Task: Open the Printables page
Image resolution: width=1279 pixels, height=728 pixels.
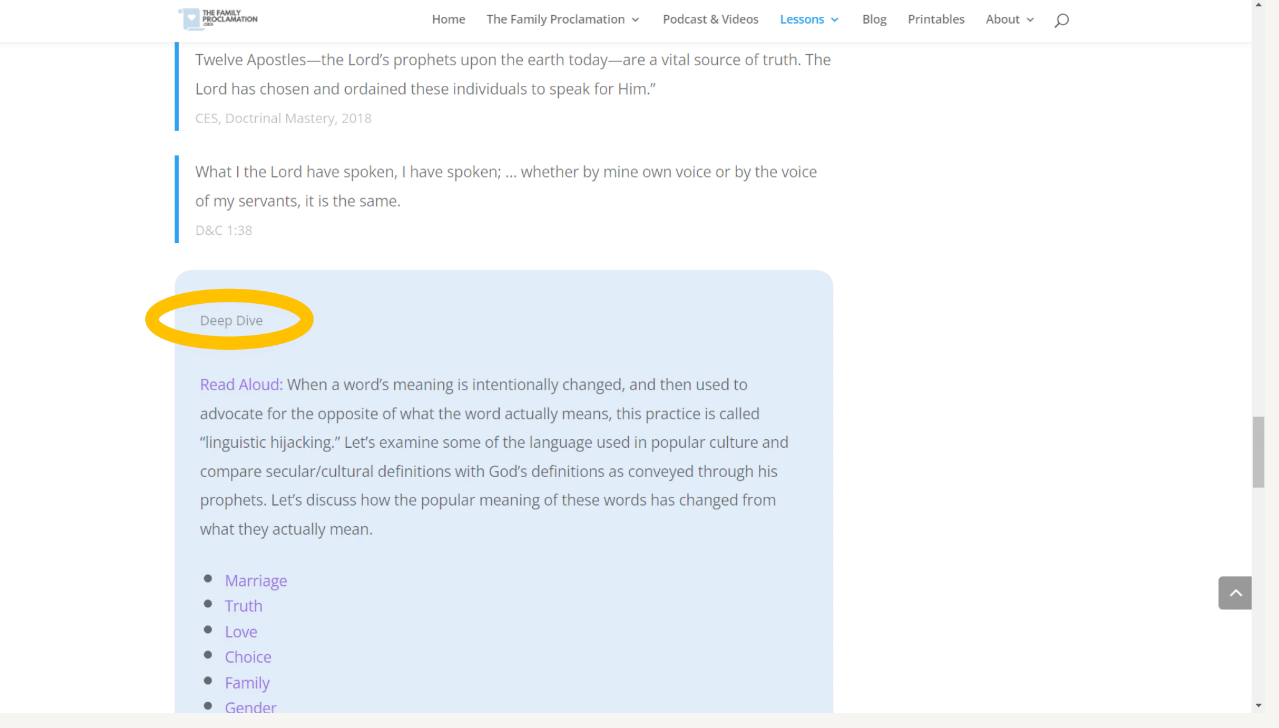Action: 936,19
